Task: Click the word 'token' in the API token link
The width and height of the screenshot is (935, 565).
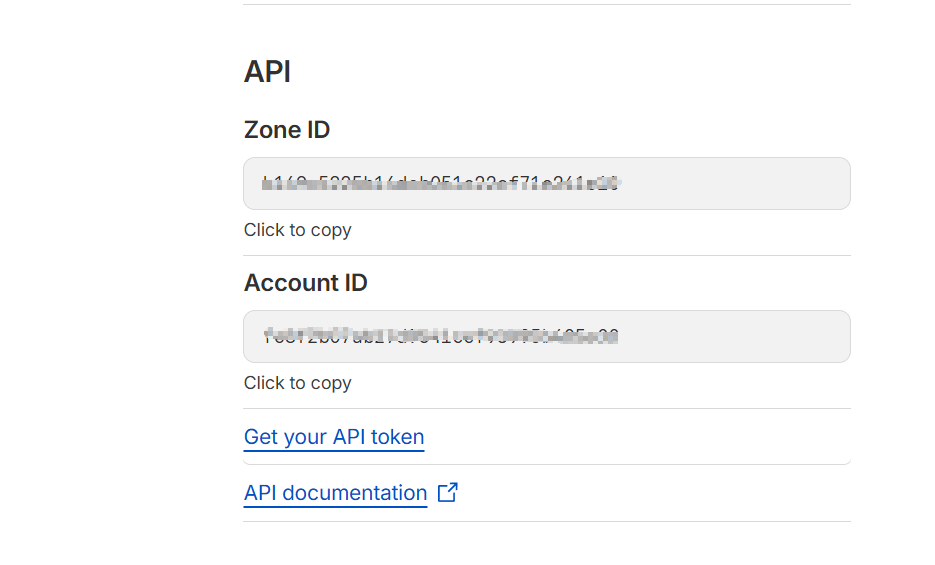Action: (398, 437)
